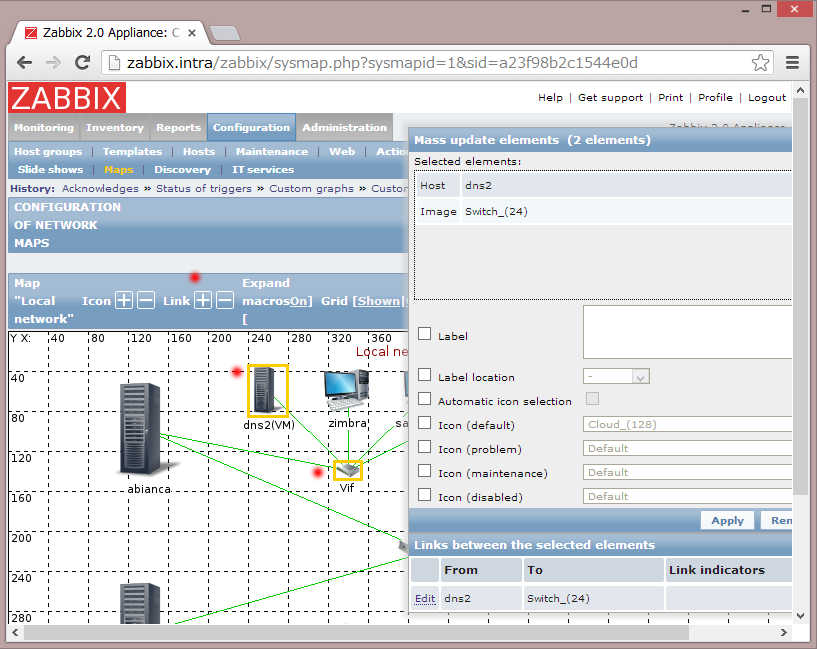
Task: Click the ZABBIX logo
Action: tap(67, 97)
